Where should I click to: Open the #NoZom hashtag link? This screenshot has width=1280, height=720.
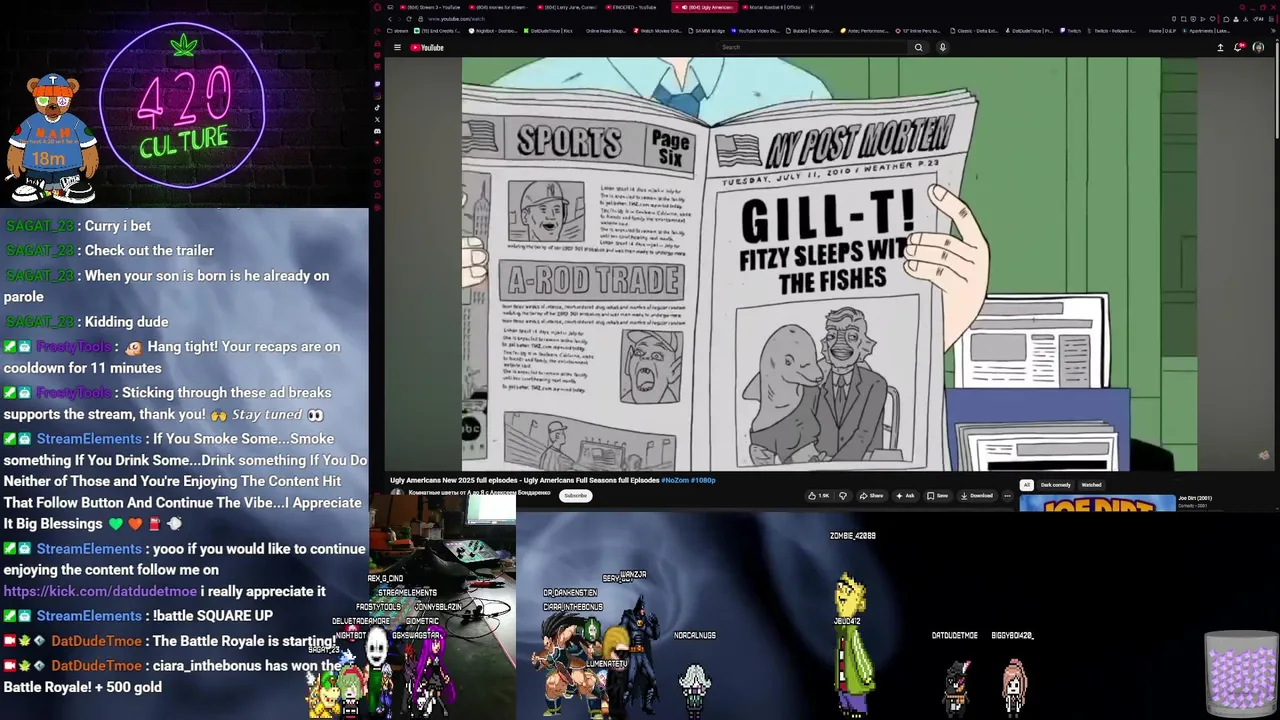[675, 480]
